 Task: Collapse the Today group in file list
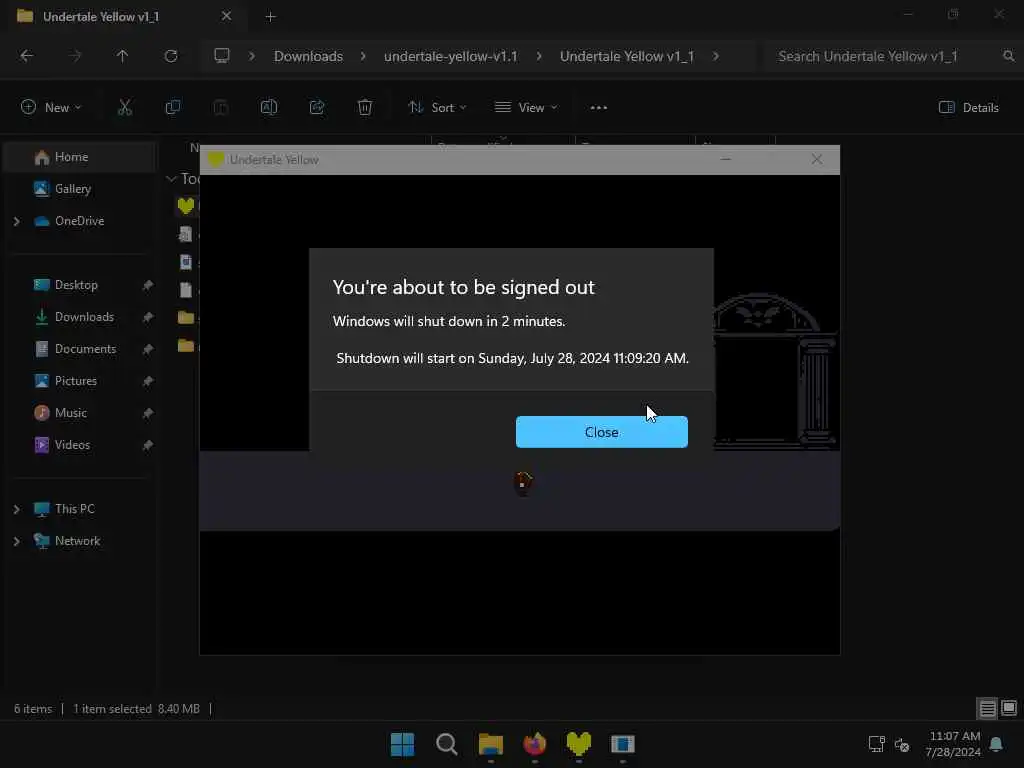point(171,178)
